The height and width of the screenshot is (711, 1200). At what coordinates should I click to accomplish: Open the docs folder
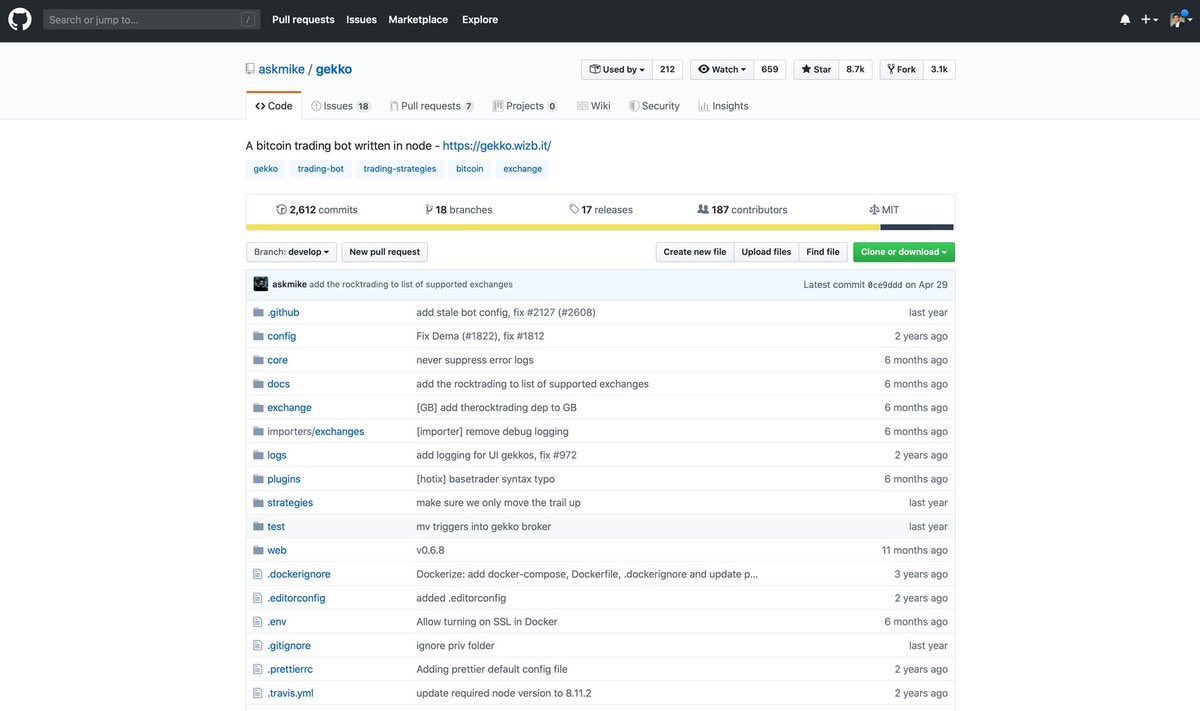279,384
